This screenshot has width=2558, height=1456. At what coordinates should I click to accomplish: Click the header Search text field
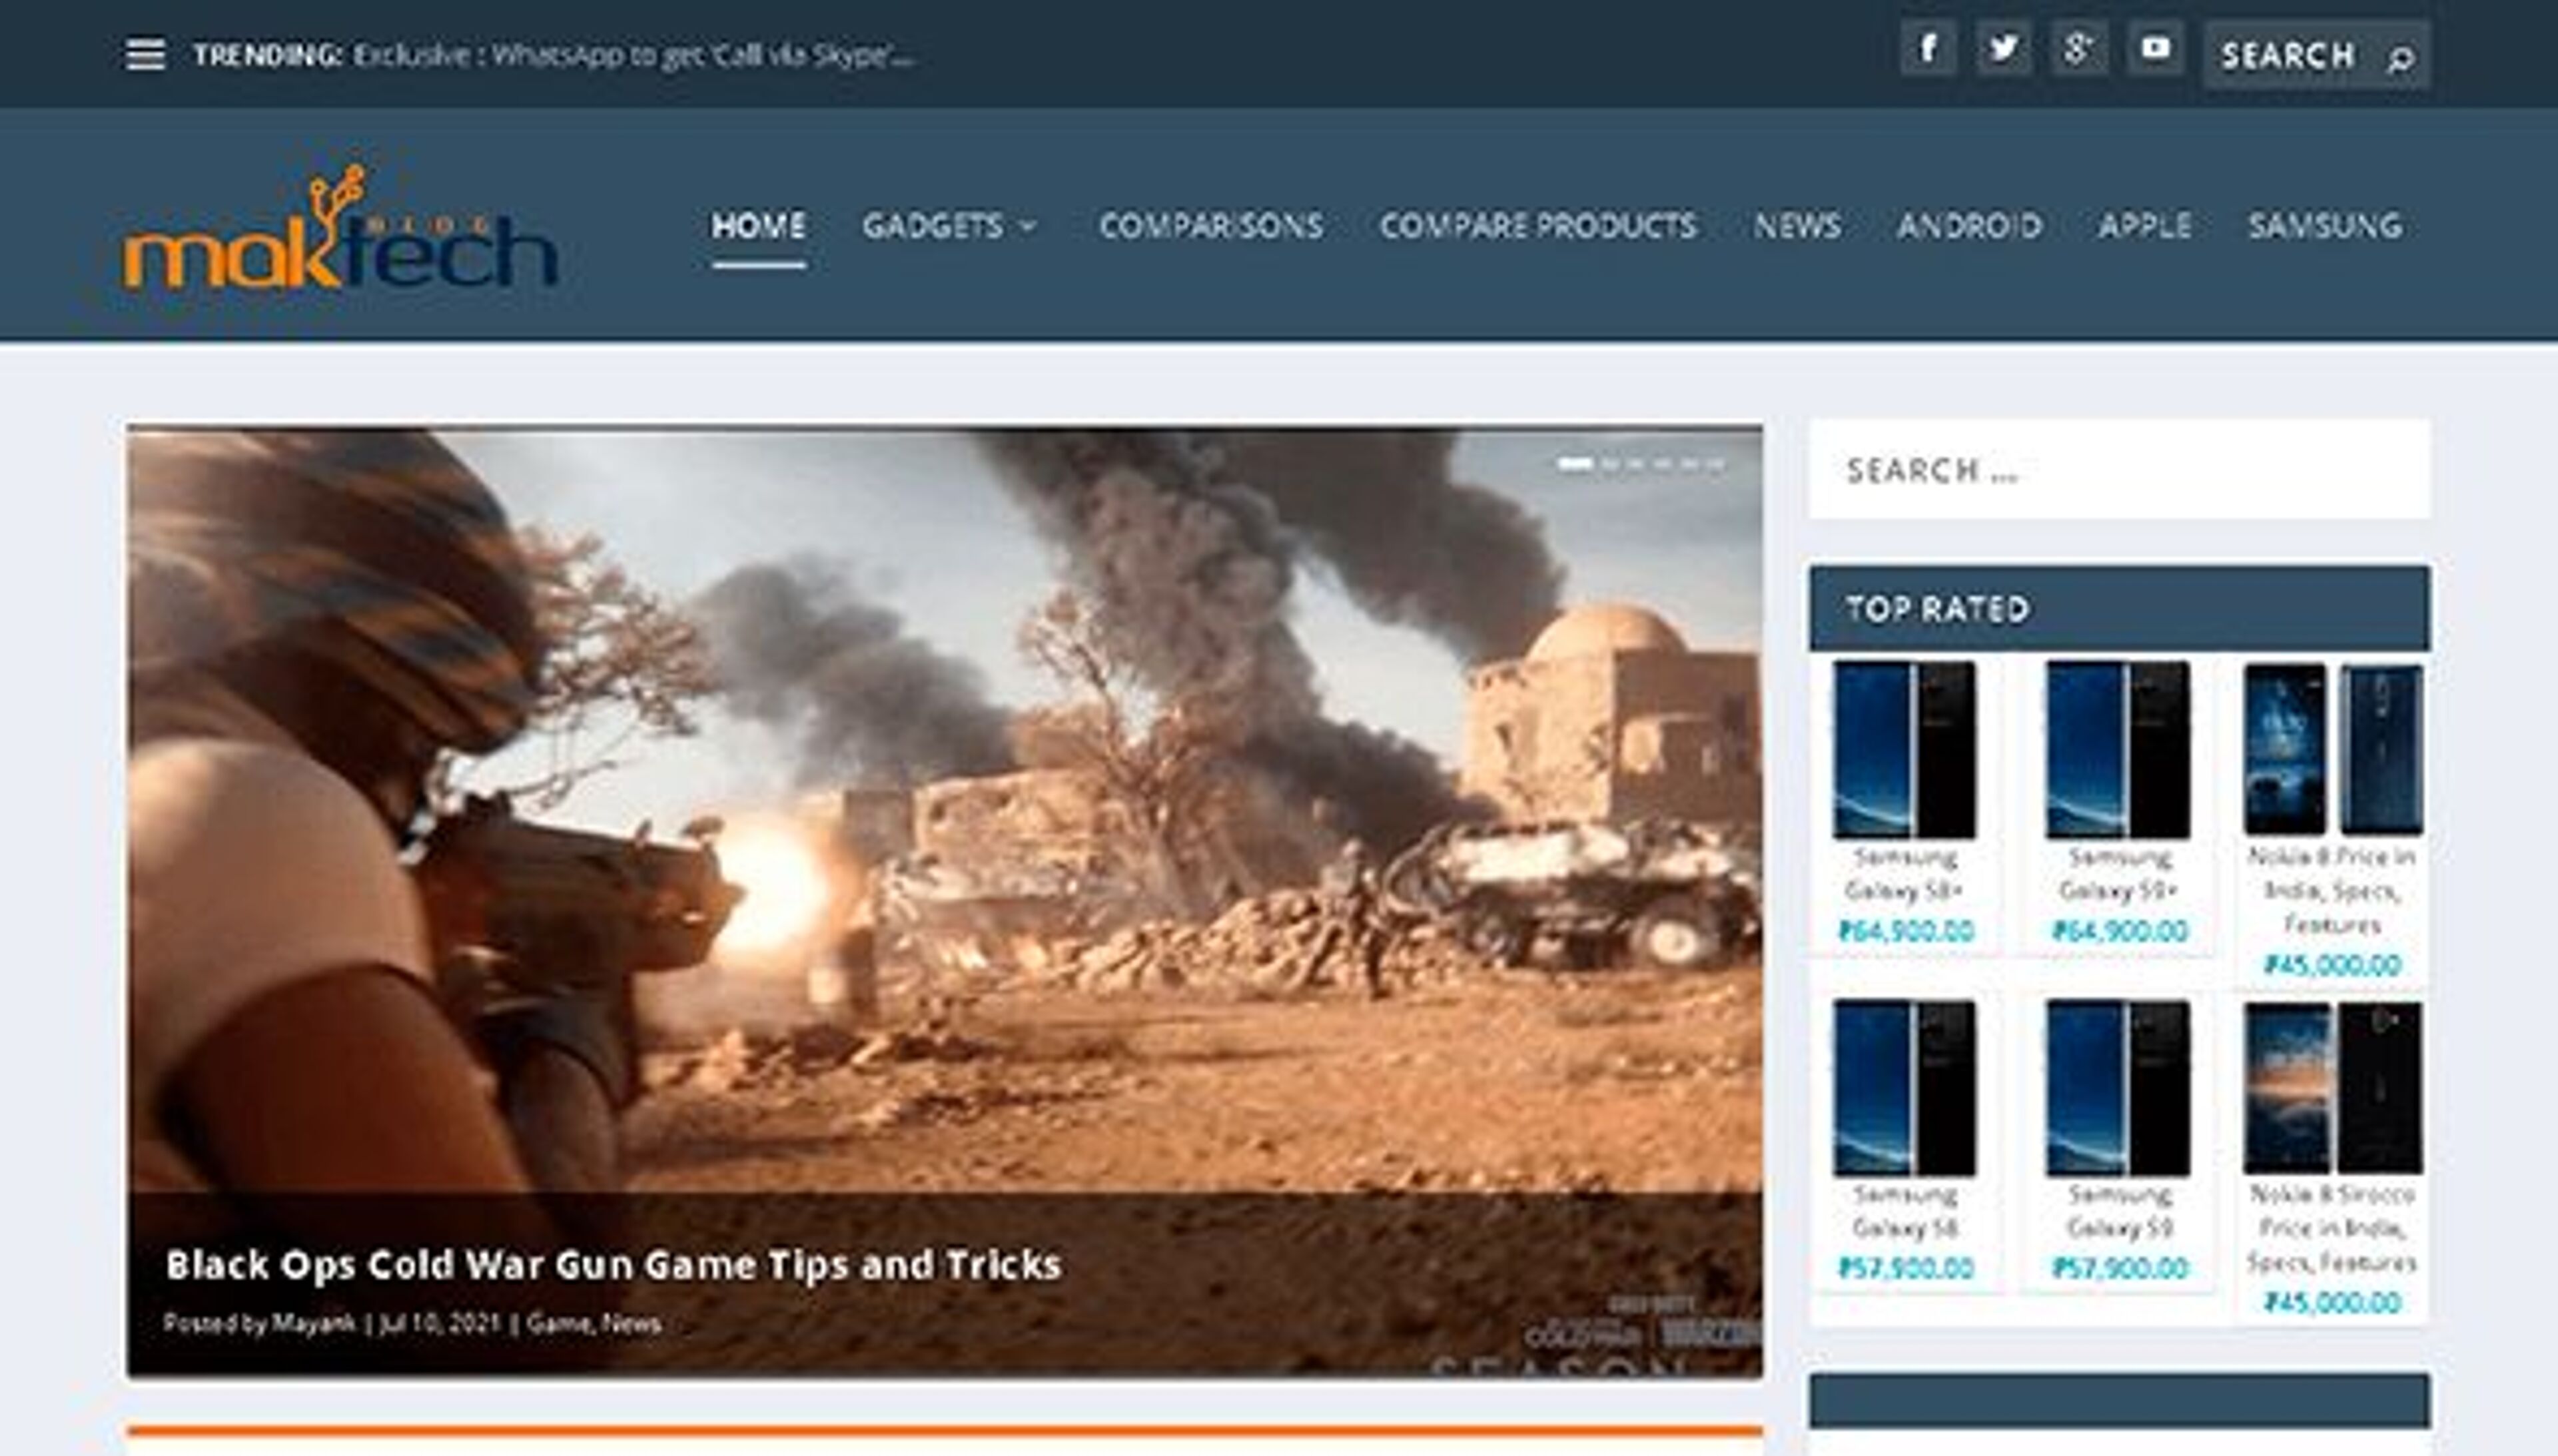(2288, 55)
